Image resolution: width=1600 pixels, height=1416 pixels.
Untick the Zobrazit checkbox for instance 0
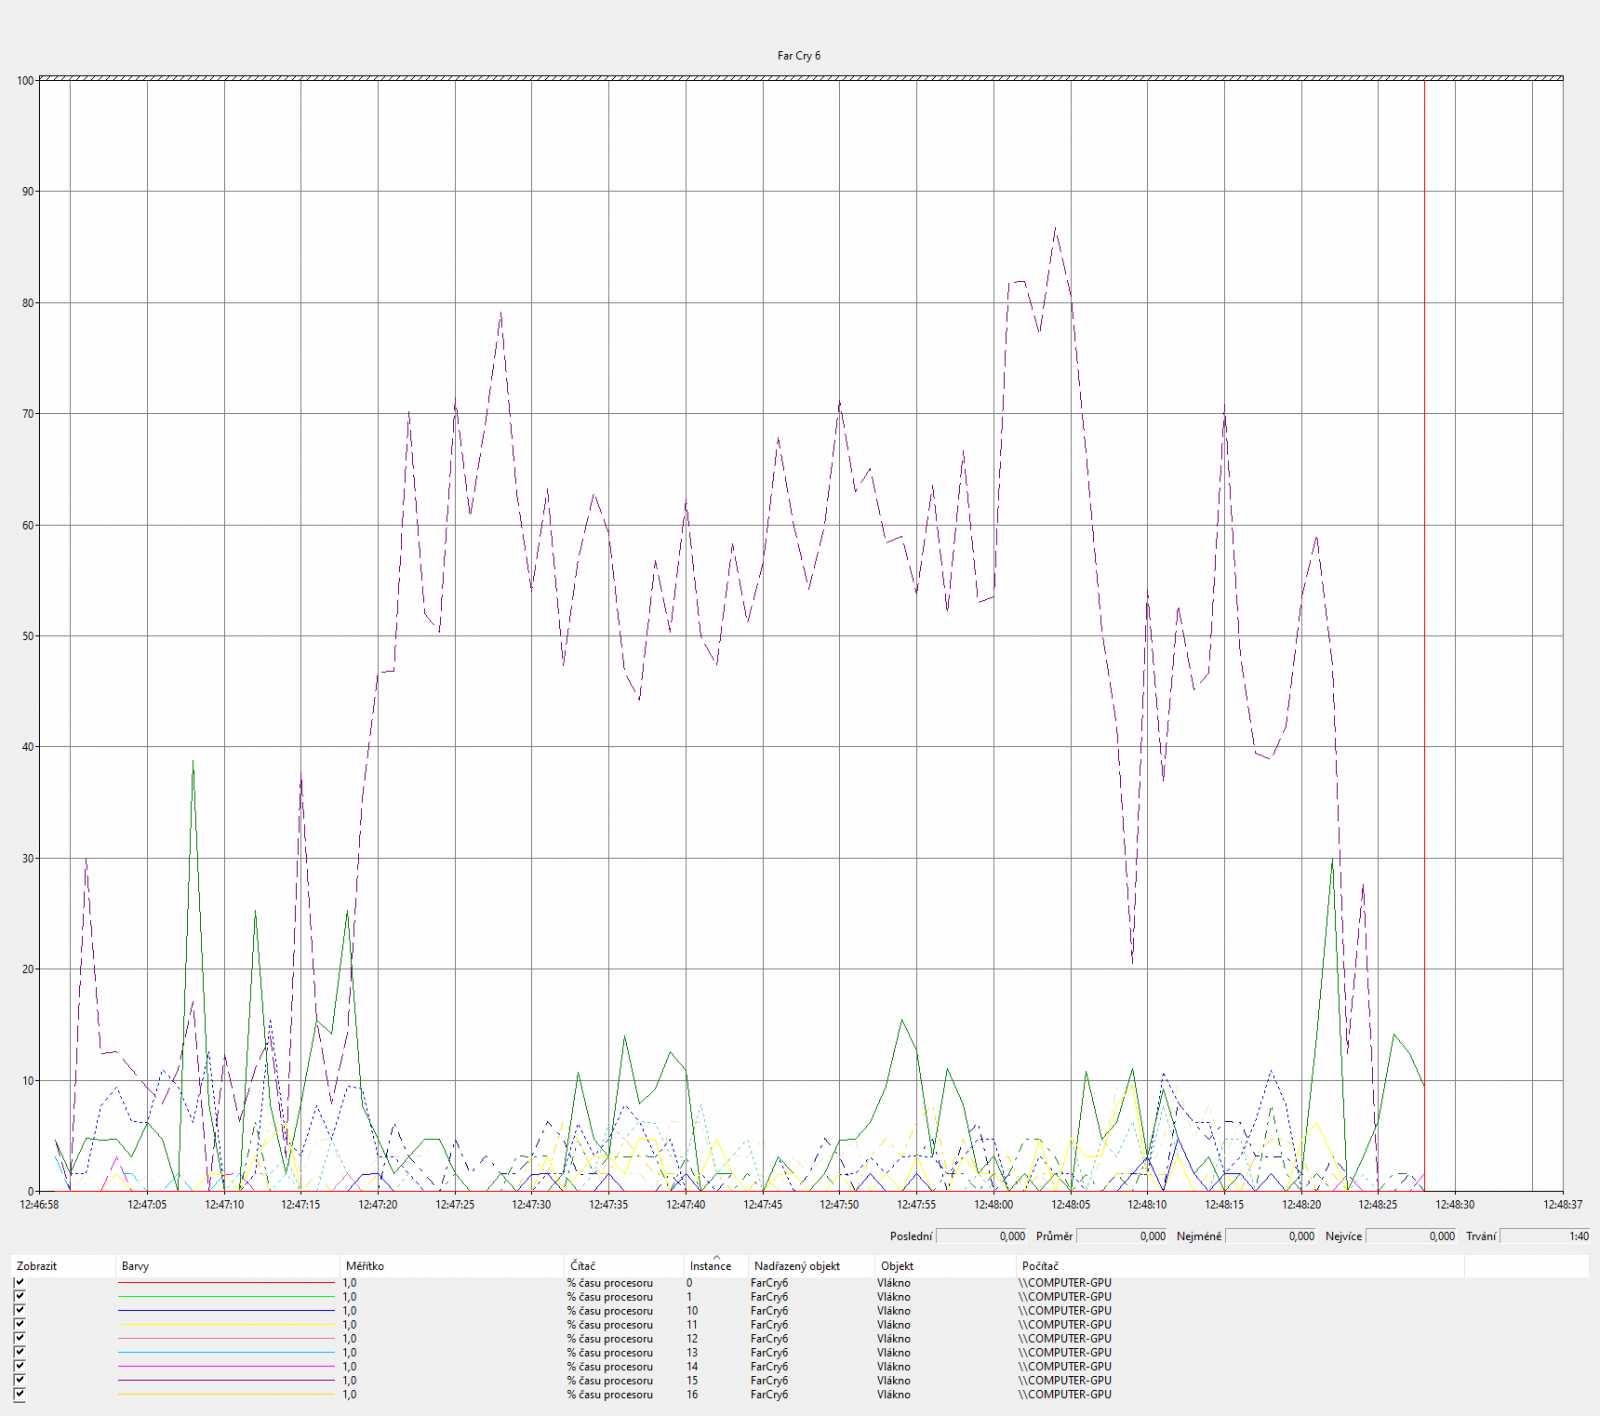click(20, 1282)
